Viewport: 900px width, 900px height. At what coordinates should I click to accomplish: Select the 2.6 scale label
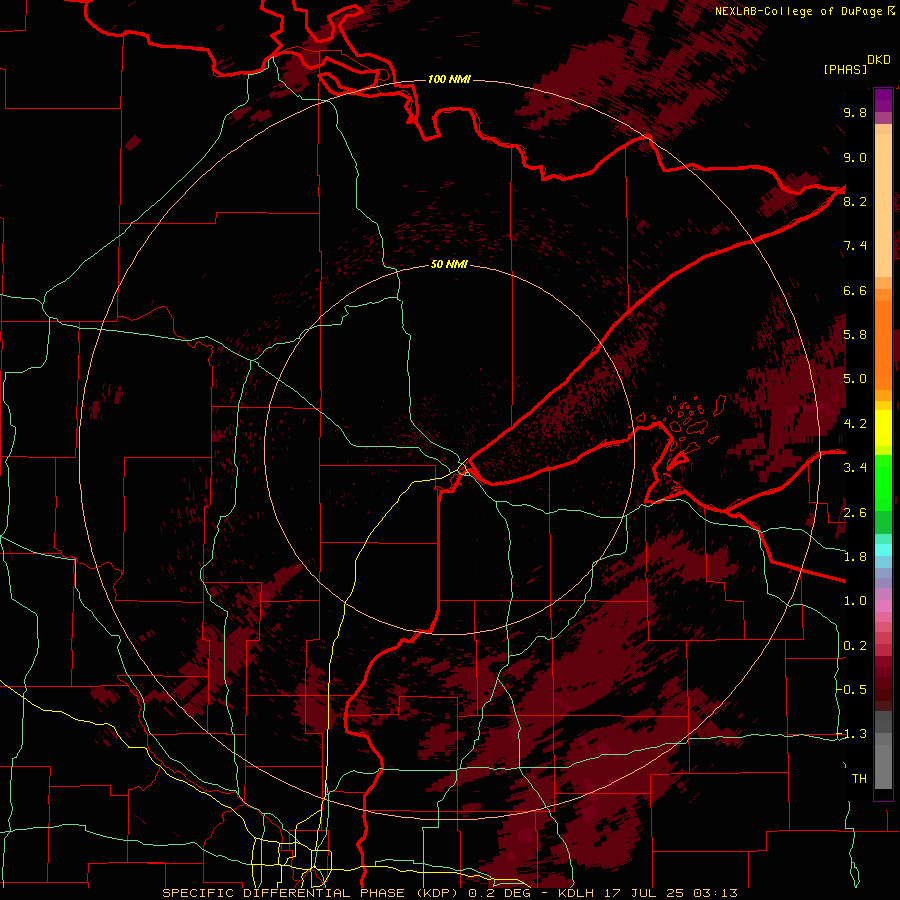pos(855,513)
